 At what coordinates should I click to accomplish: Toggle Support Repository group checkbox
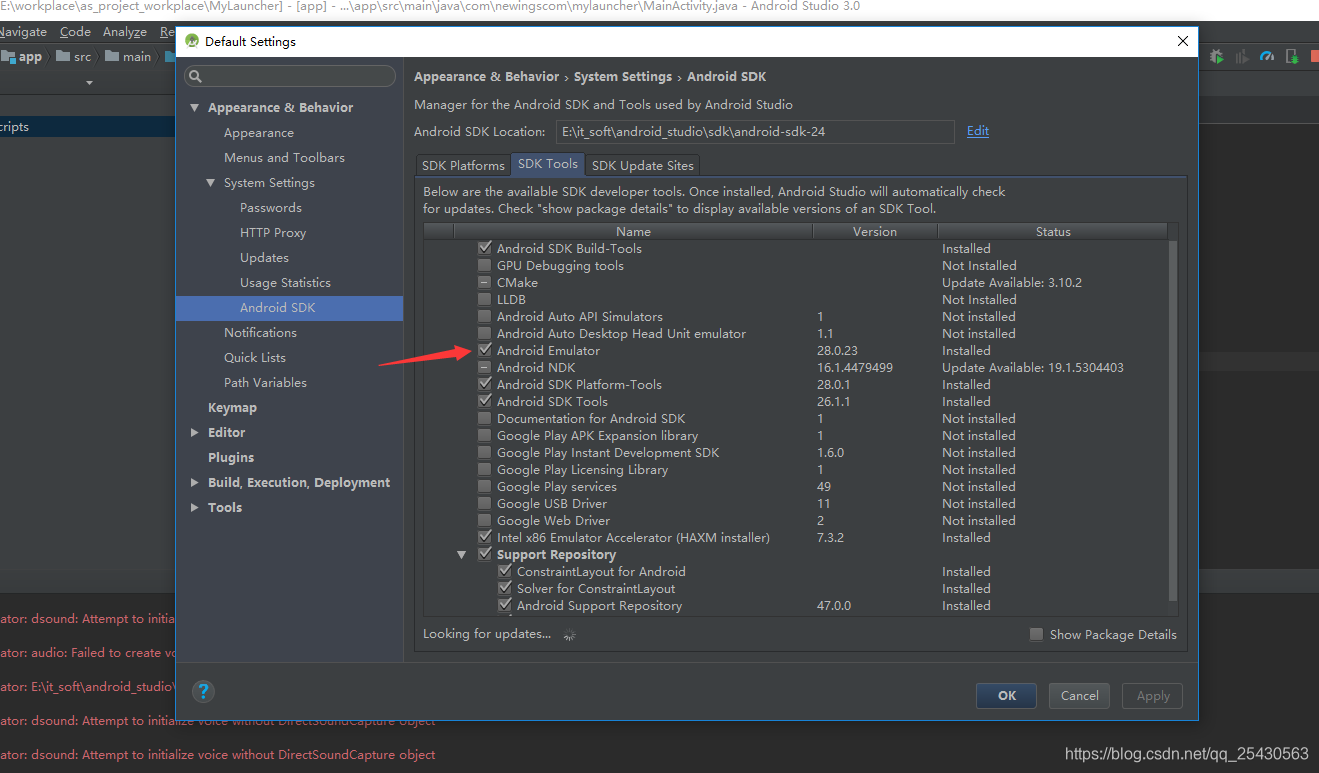[x=485, y=554]
